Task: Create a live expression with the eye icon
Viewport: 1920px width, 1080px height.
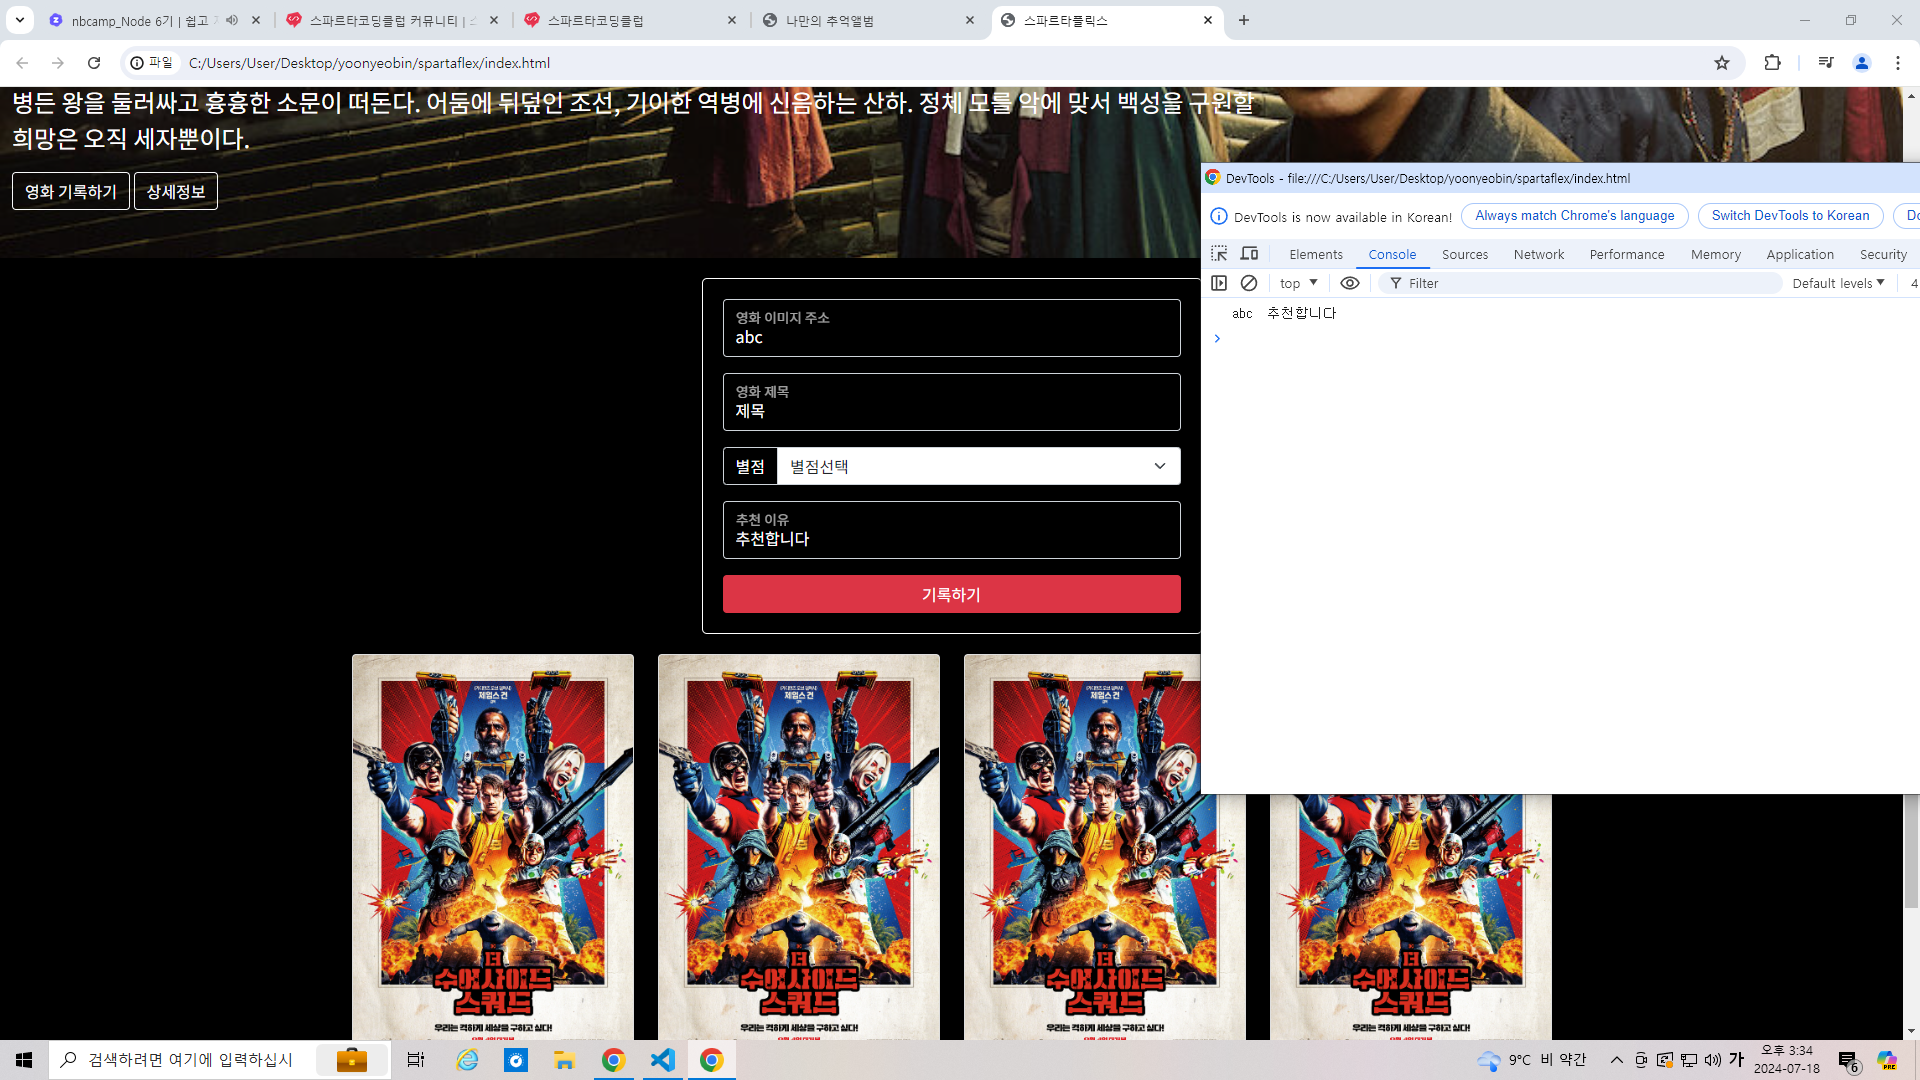Action: (1350, 283)
